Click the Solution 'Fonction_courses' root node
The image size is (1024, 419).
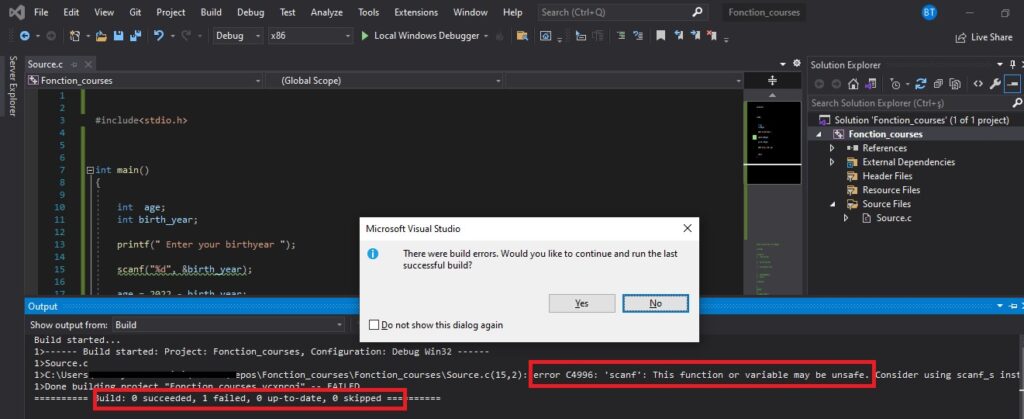(x=916, y=120)
